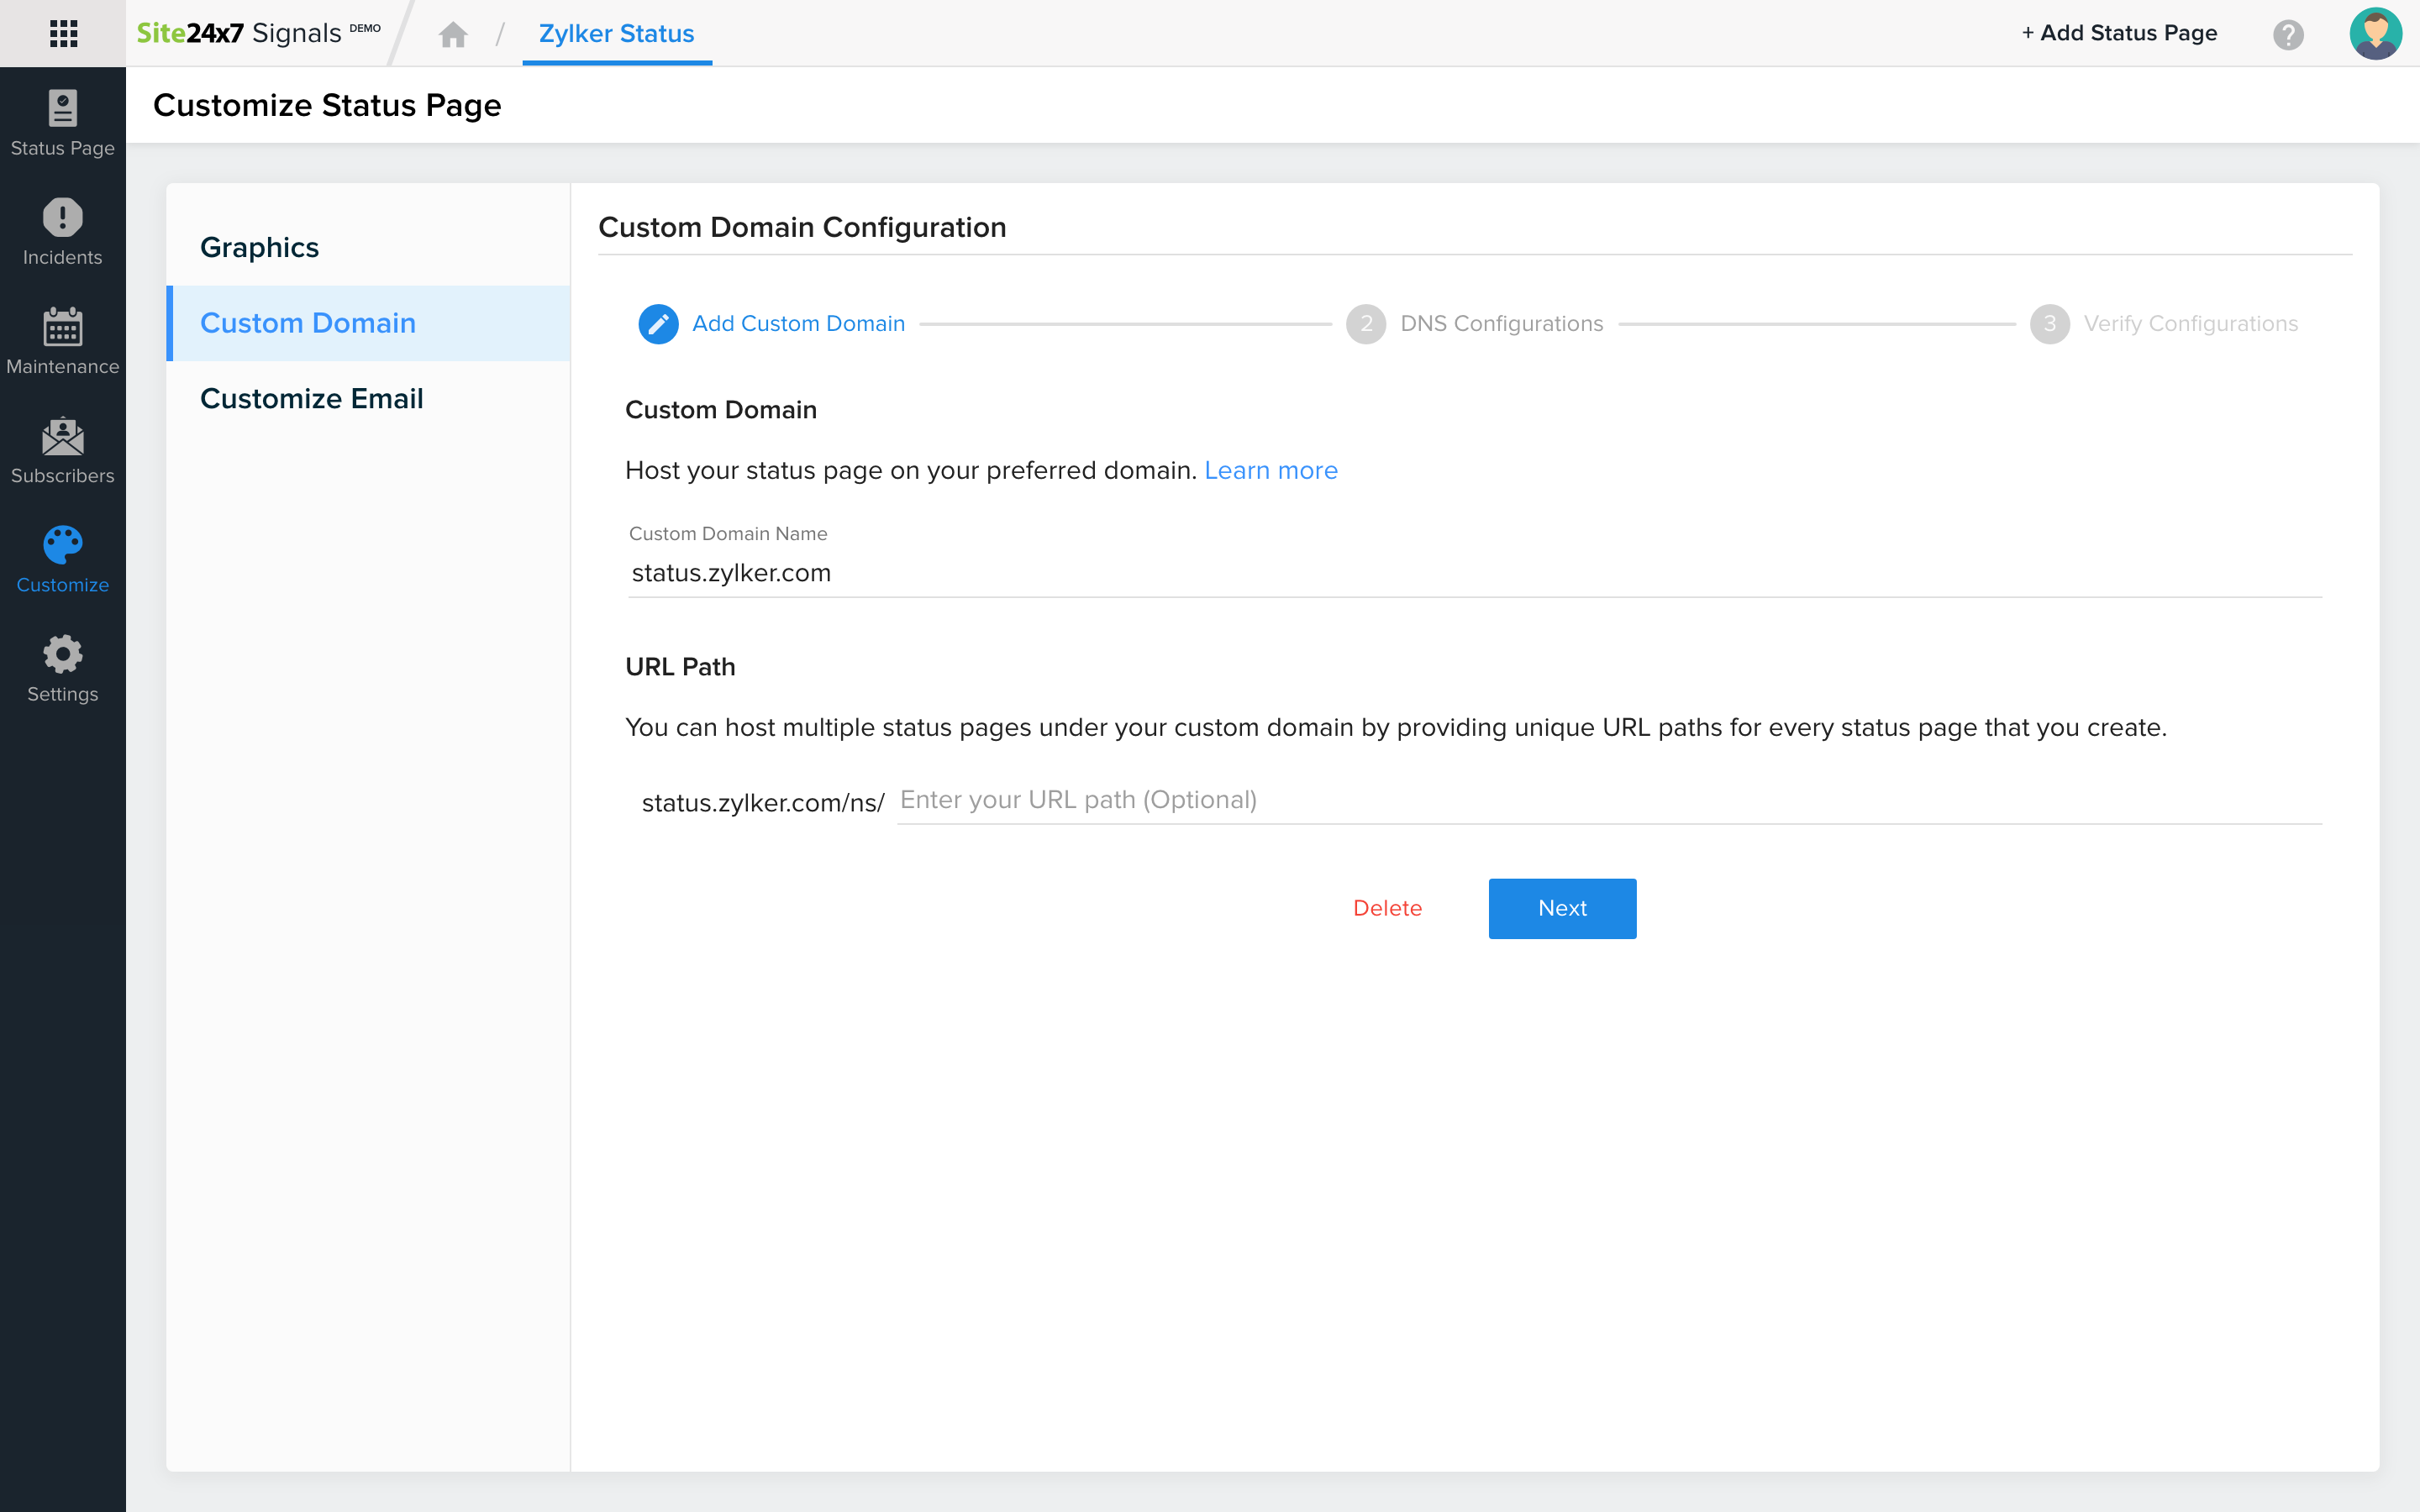Viewport: 2420px width, 1512px height.
Task: Click the red Delete link
Action: point(1387,908)
